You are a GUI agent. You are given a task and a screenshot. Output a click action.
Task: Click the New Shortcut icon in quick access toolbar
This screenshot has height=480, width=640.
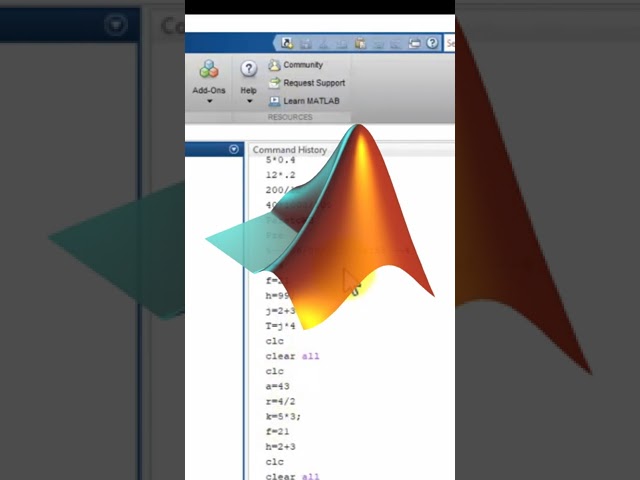[x=287, y=43]
